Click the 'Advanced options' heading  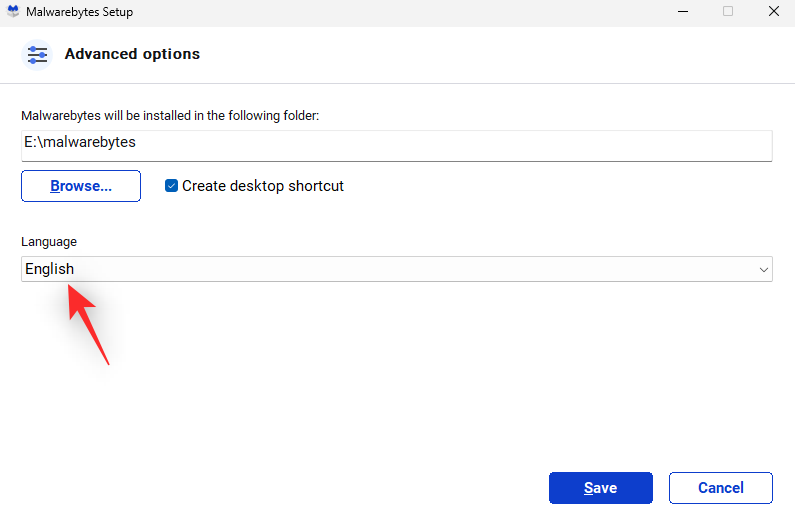pyautogui.click(x=132, y=55)
